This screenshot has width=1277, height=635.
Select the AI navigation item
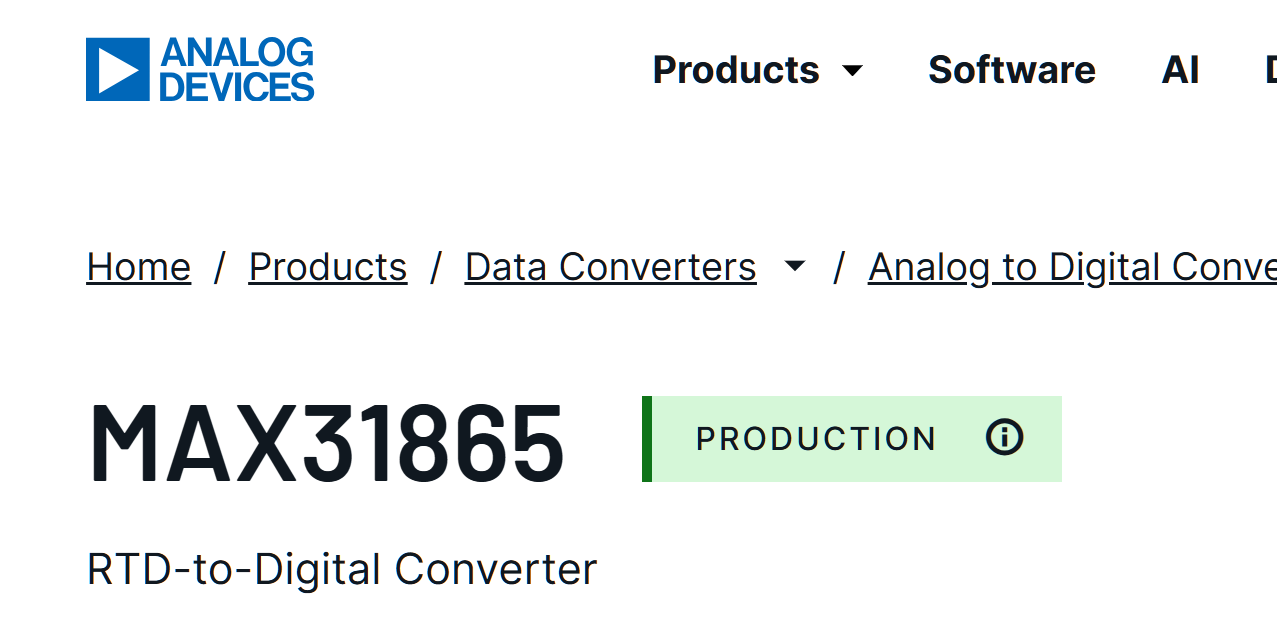click(1180, 70)
